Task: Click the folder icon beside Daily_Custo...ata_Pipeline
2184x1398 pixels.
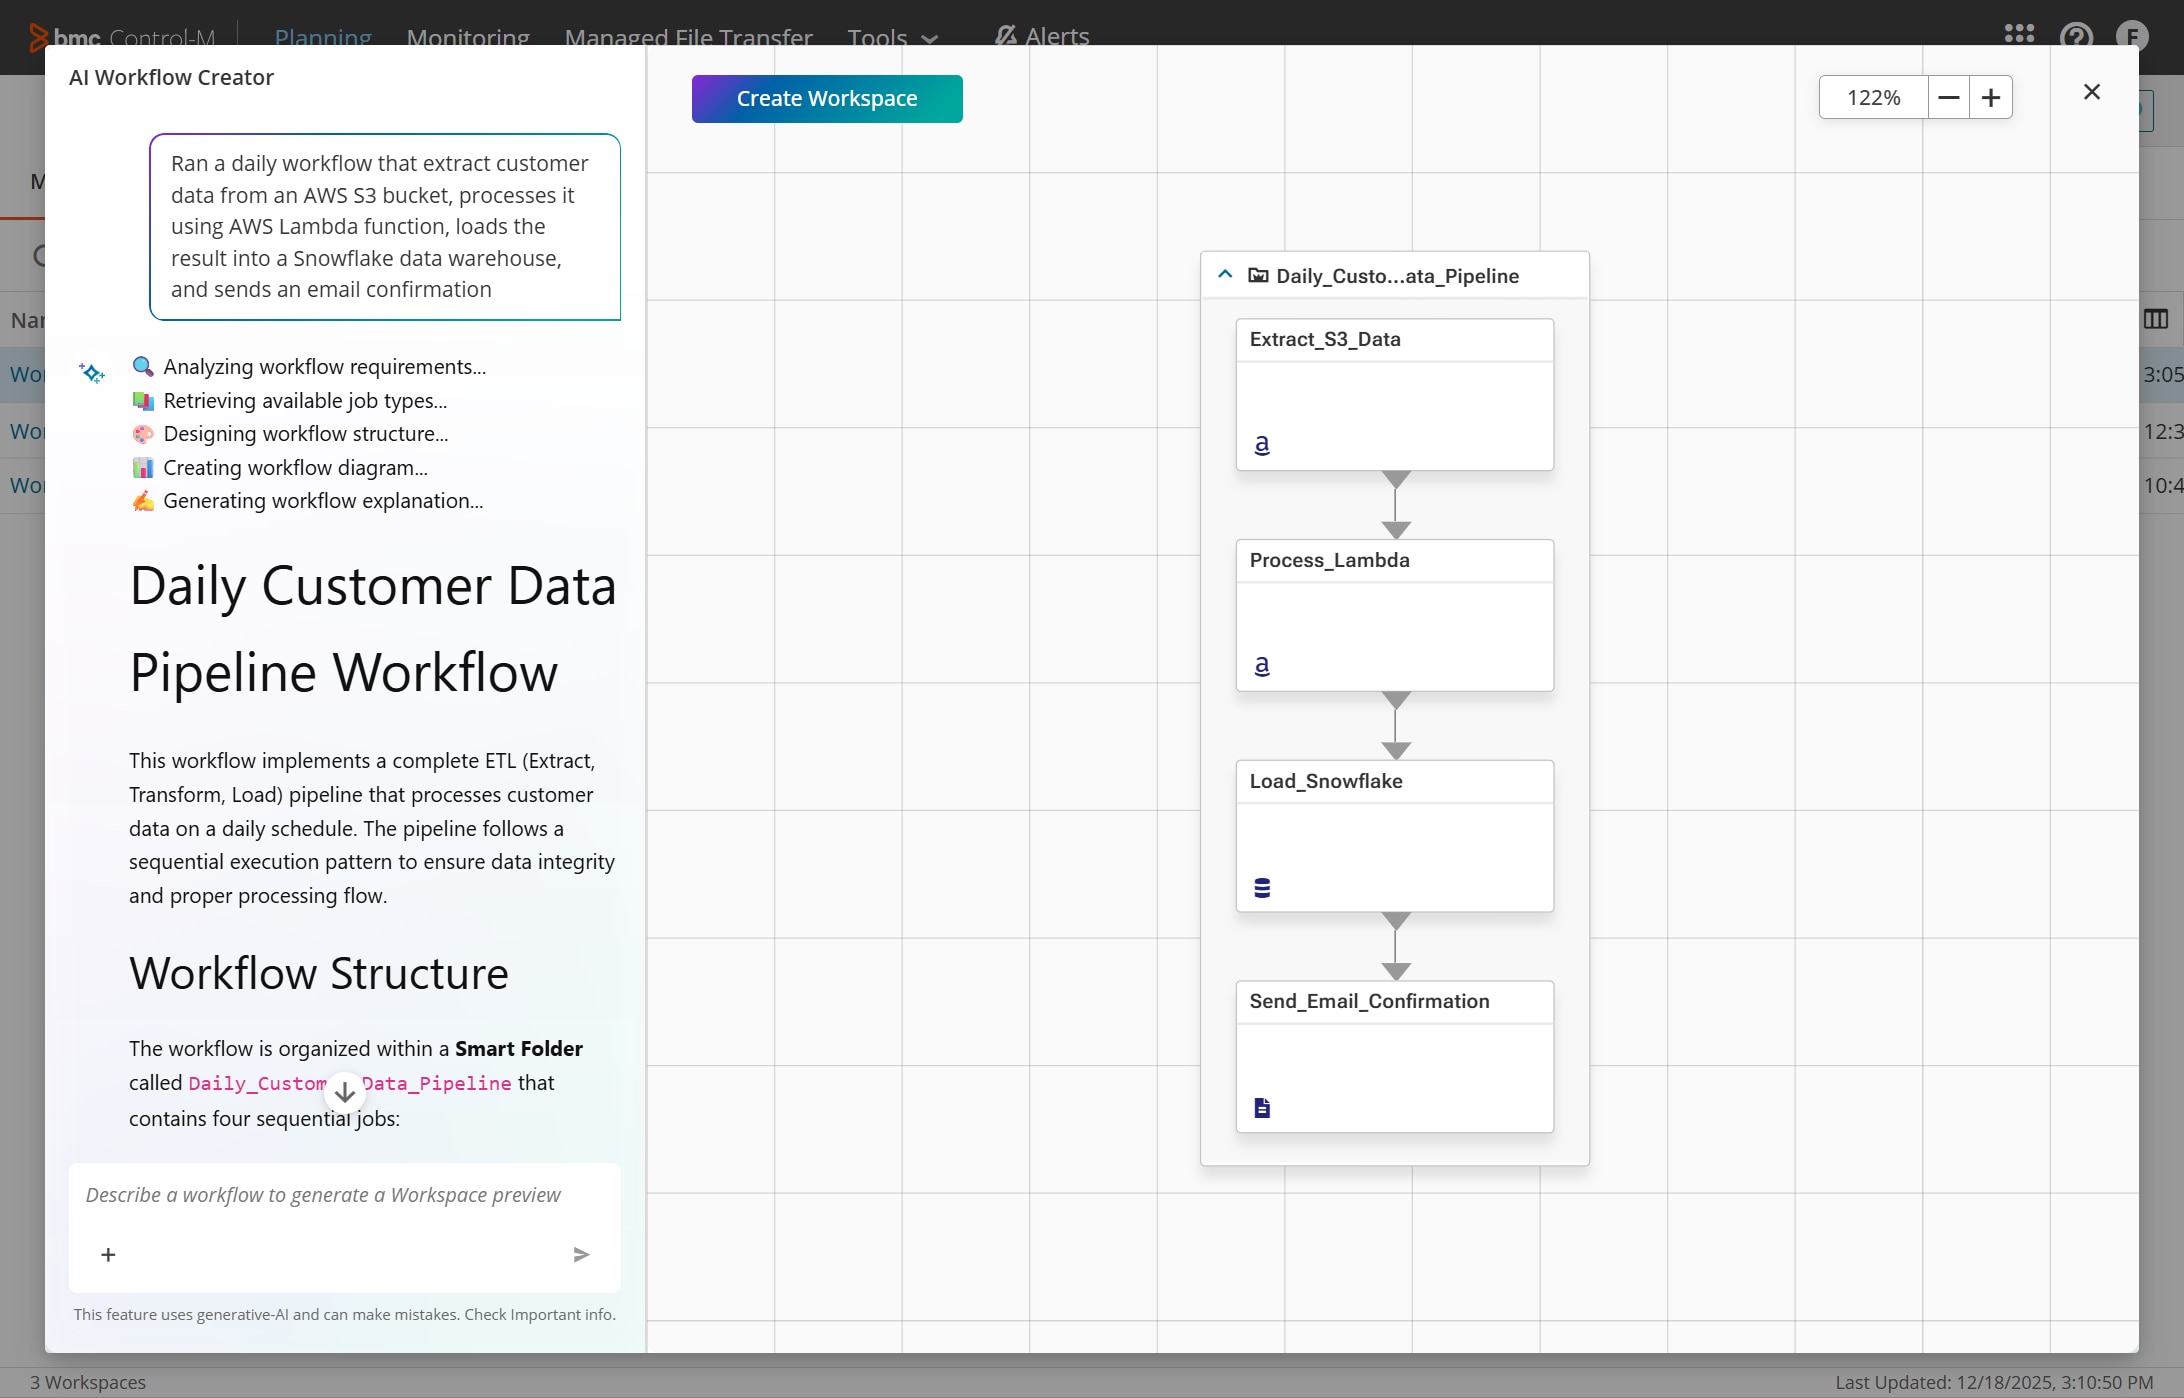Action: point(1258,275)
